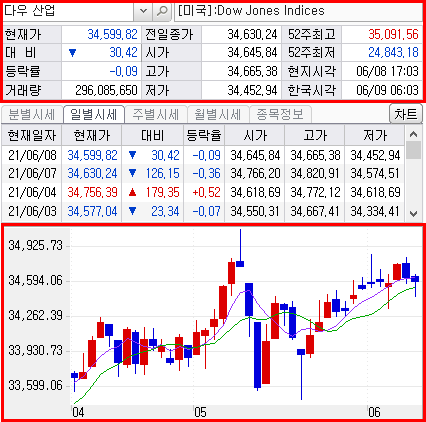Click the red up triangle for 21/06/04

click(132, 192)
